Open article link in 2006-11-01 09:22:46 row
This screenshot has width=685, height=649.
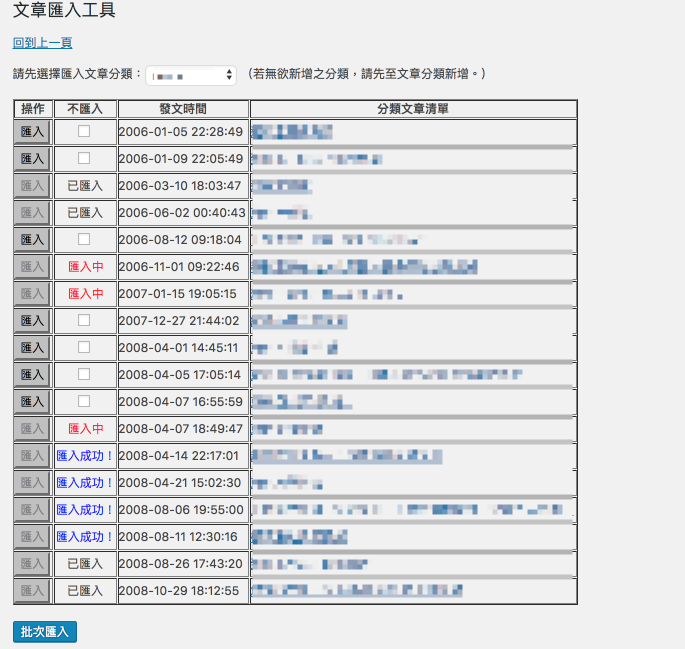point(364,267)
